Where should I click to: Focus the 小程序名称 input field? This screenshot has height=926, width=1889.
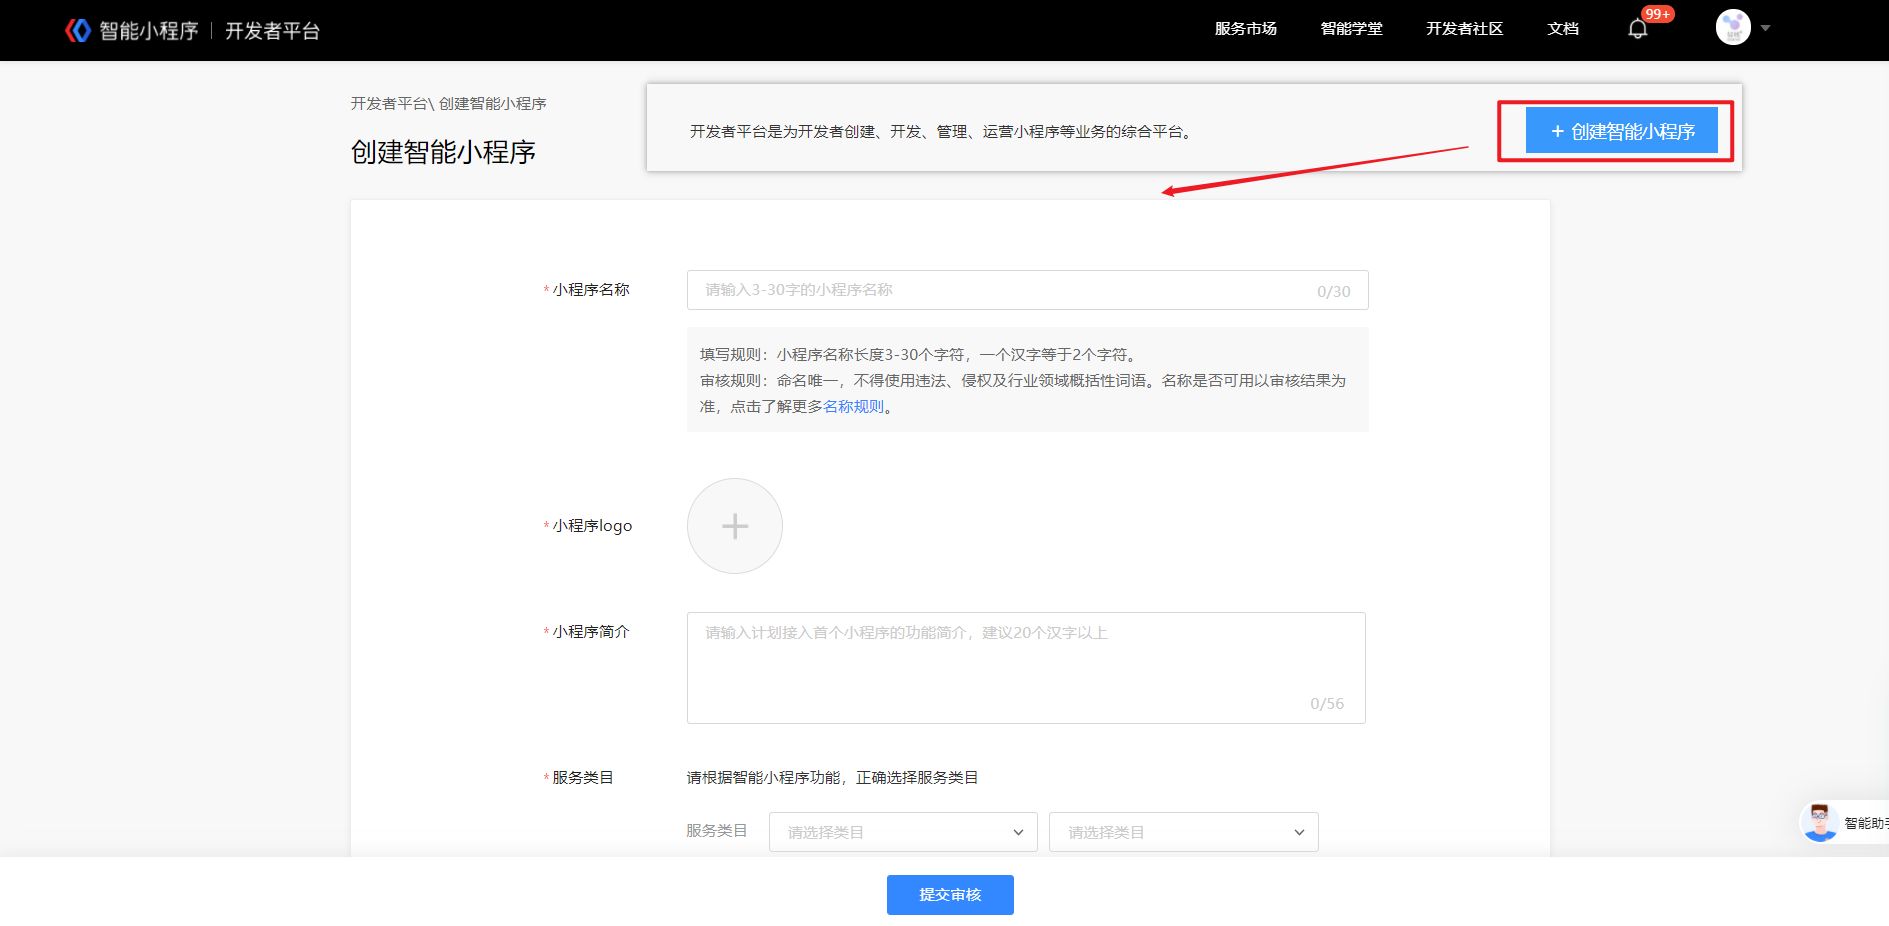[x=1027, y=290]
